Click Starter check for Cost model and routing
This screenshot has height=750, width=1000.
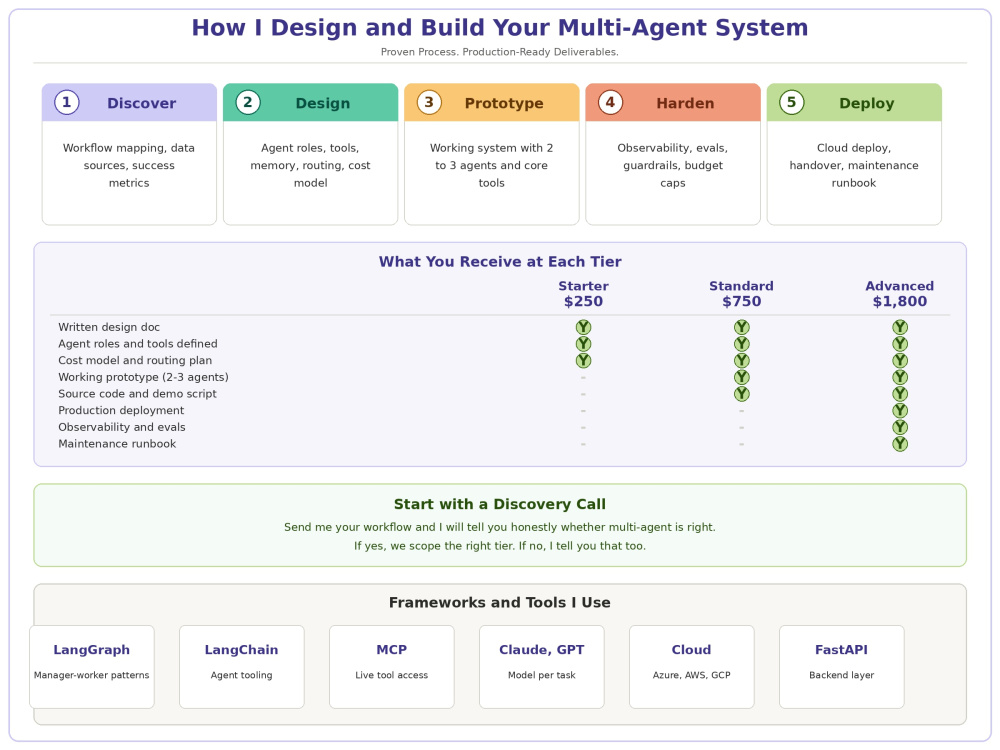584,360
